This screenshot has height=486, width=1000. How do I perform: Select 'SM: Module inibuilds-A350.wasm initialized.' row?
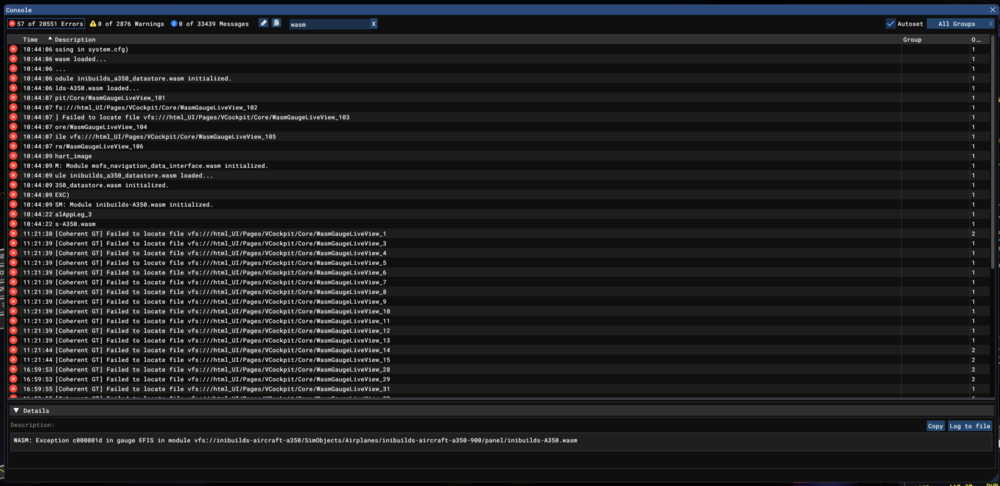497,205
